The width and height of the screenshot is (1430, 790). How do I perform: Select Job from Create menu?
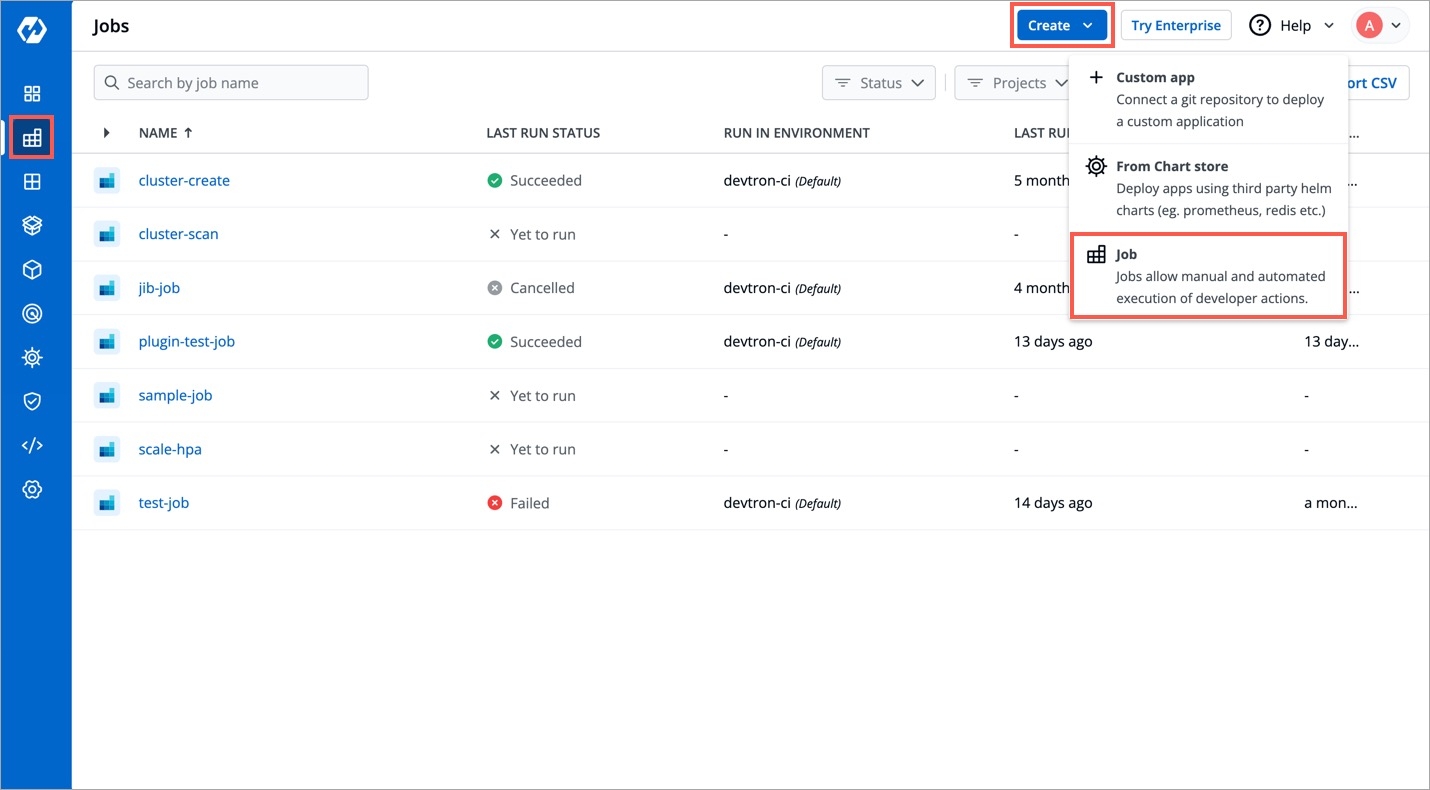click(1208, 276)
